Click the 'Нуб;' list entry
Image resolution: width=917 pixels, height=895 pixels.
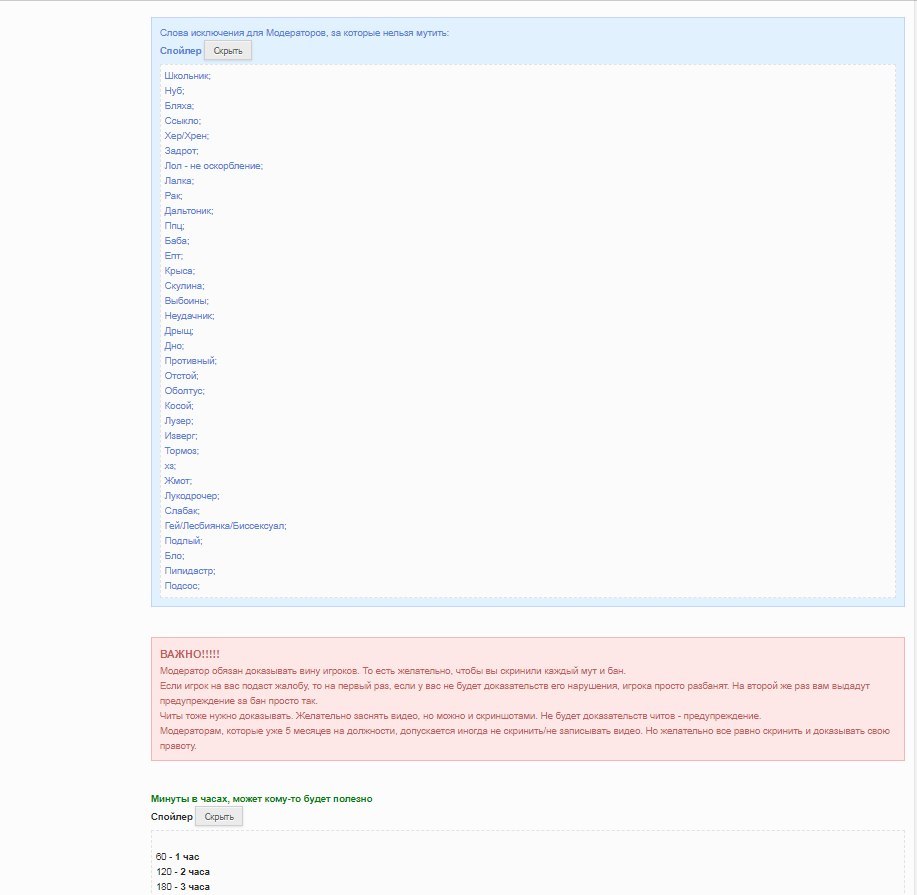(x=175, y=90)
